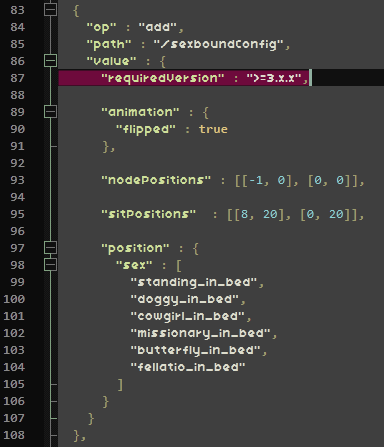Click the "fellatio_in_bed" string
The image size is (384, 447).
188,367
